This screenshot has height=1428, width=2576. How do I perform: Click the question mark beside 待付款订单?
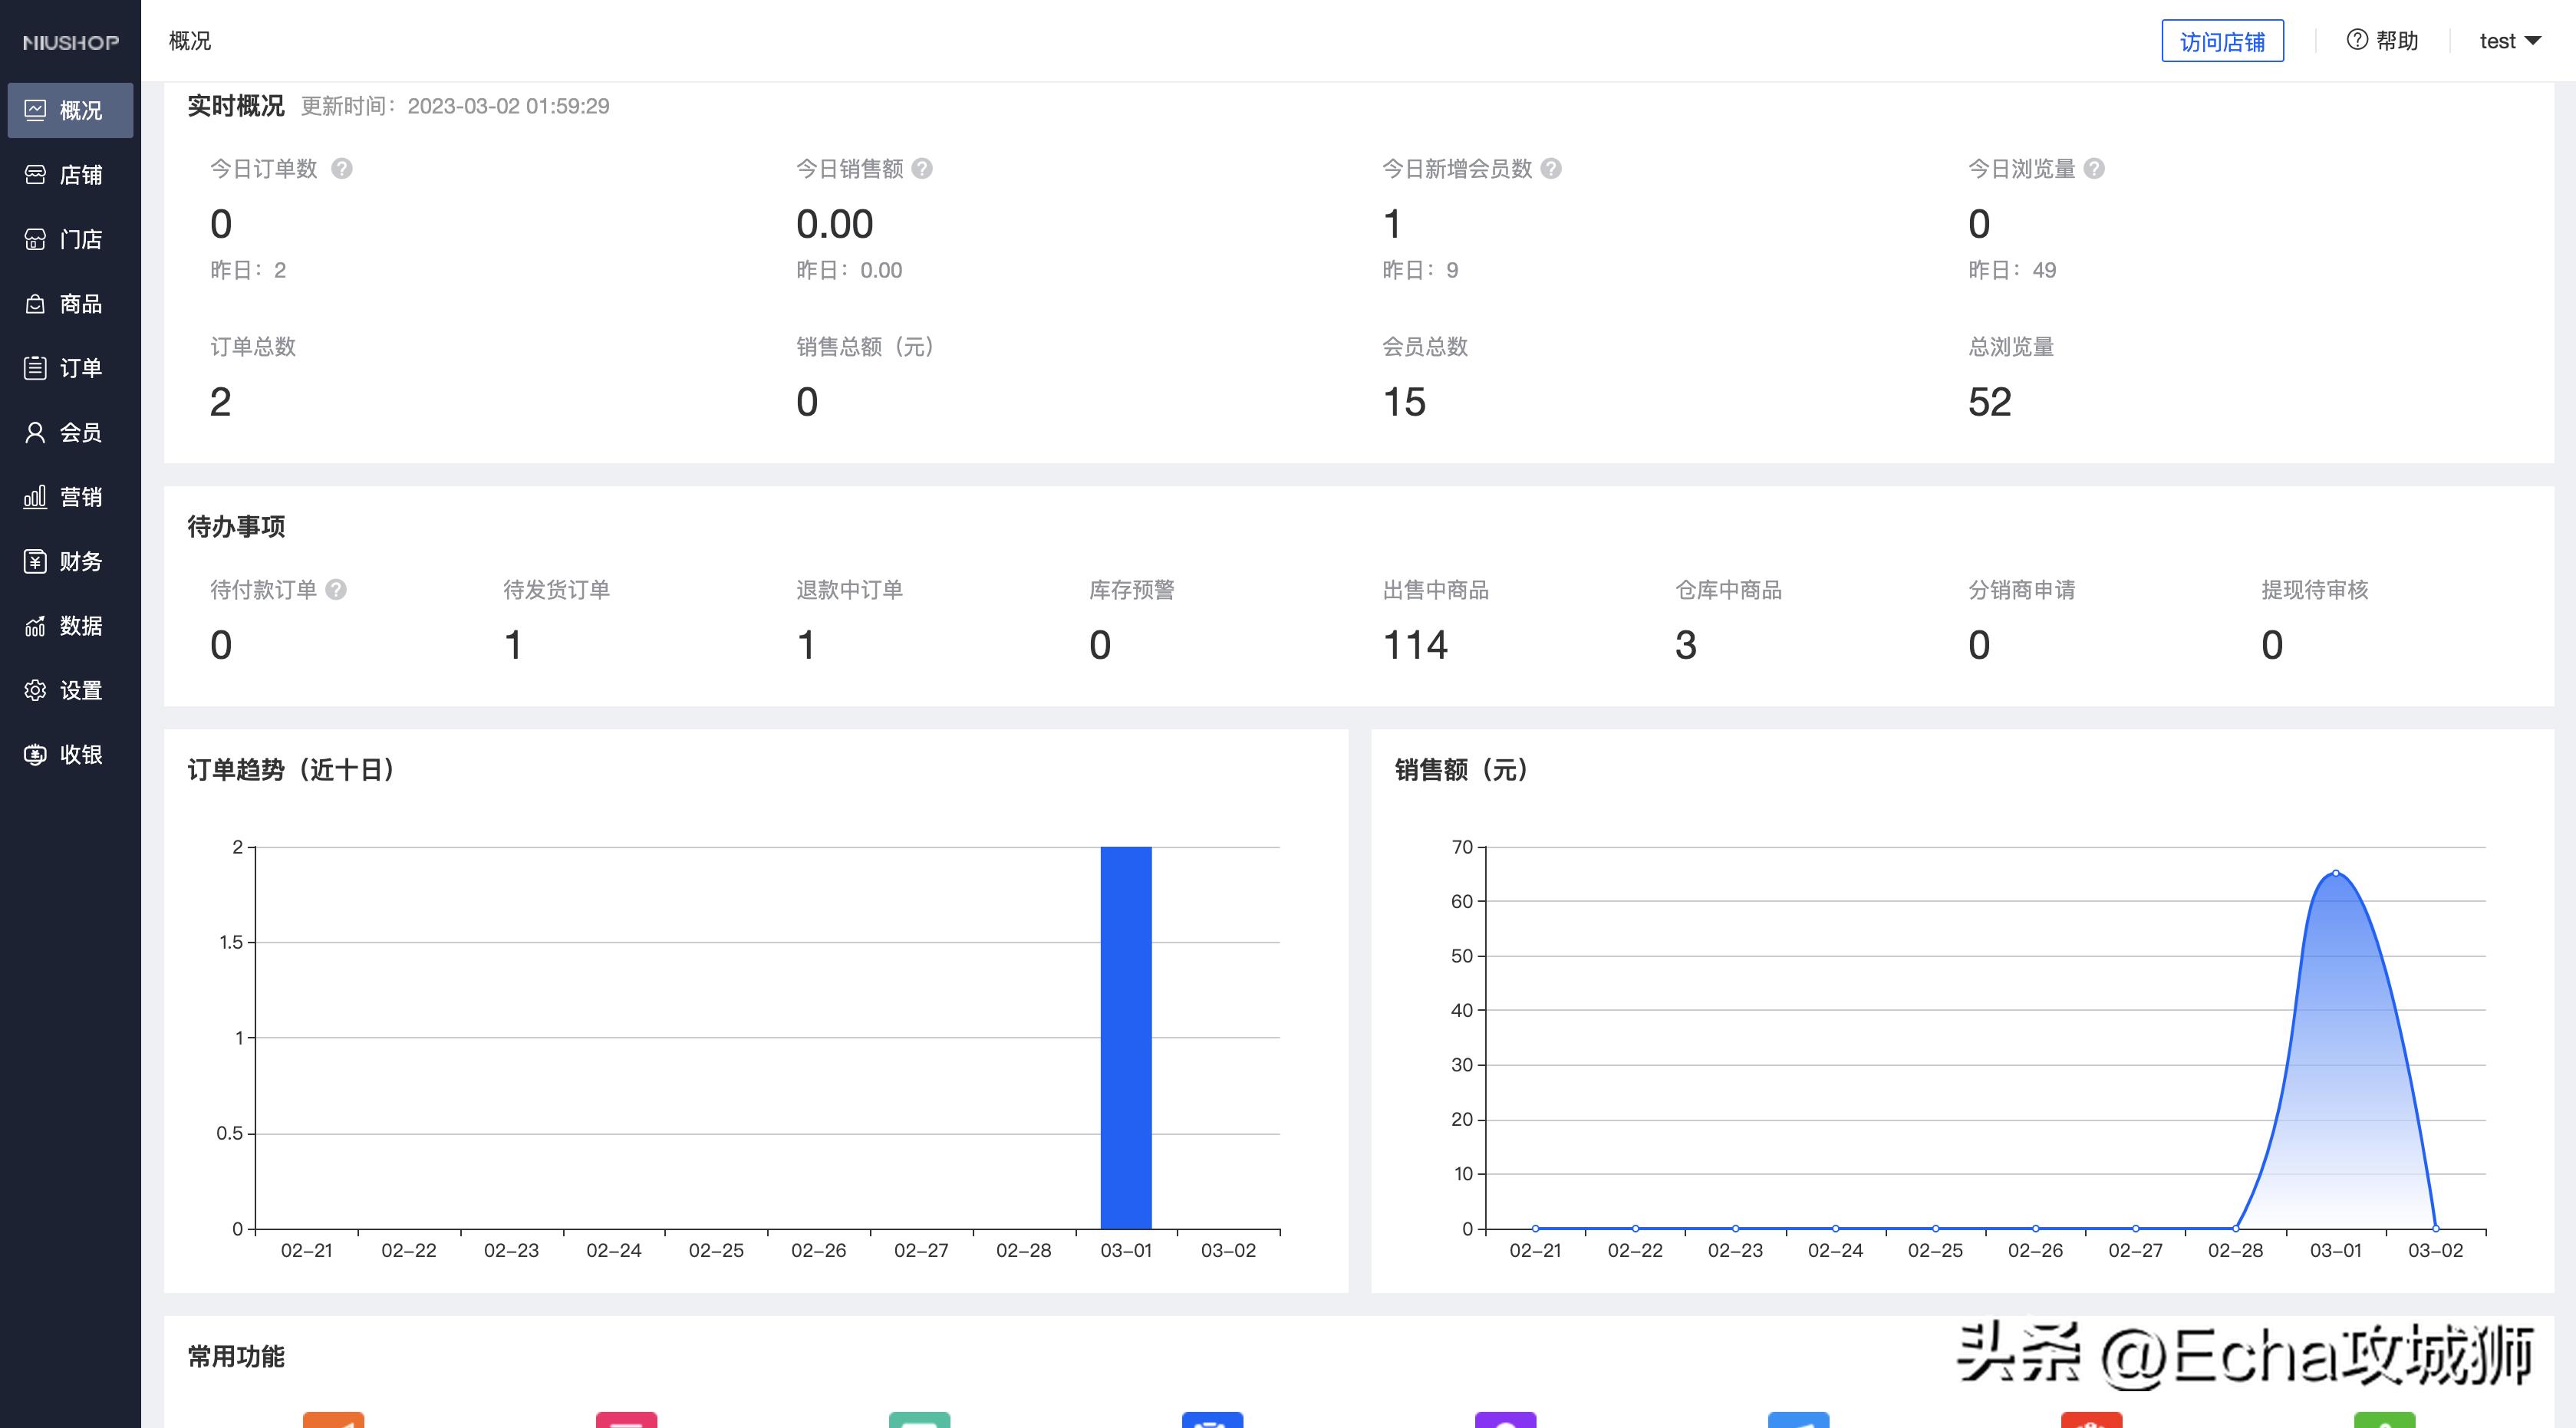(337, 590)
